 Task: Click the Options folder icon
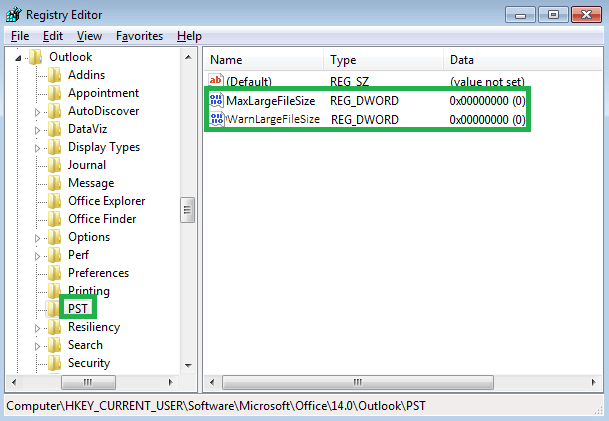pos(54,237)
